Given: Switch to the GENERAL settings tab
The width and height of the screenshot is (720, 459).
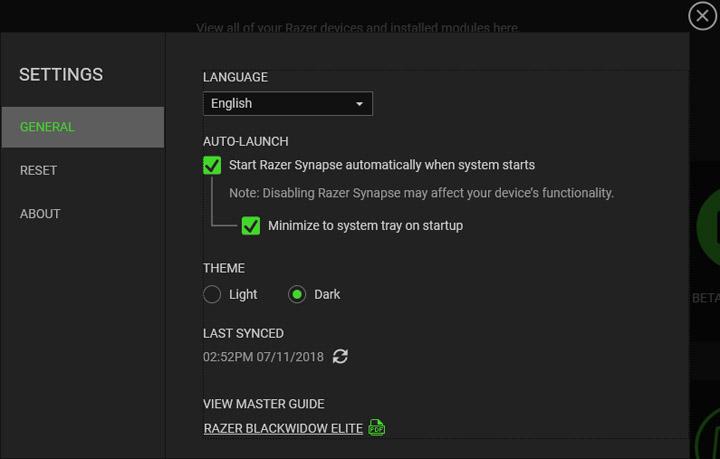Looking at the screenshot, I should (82, 127).
